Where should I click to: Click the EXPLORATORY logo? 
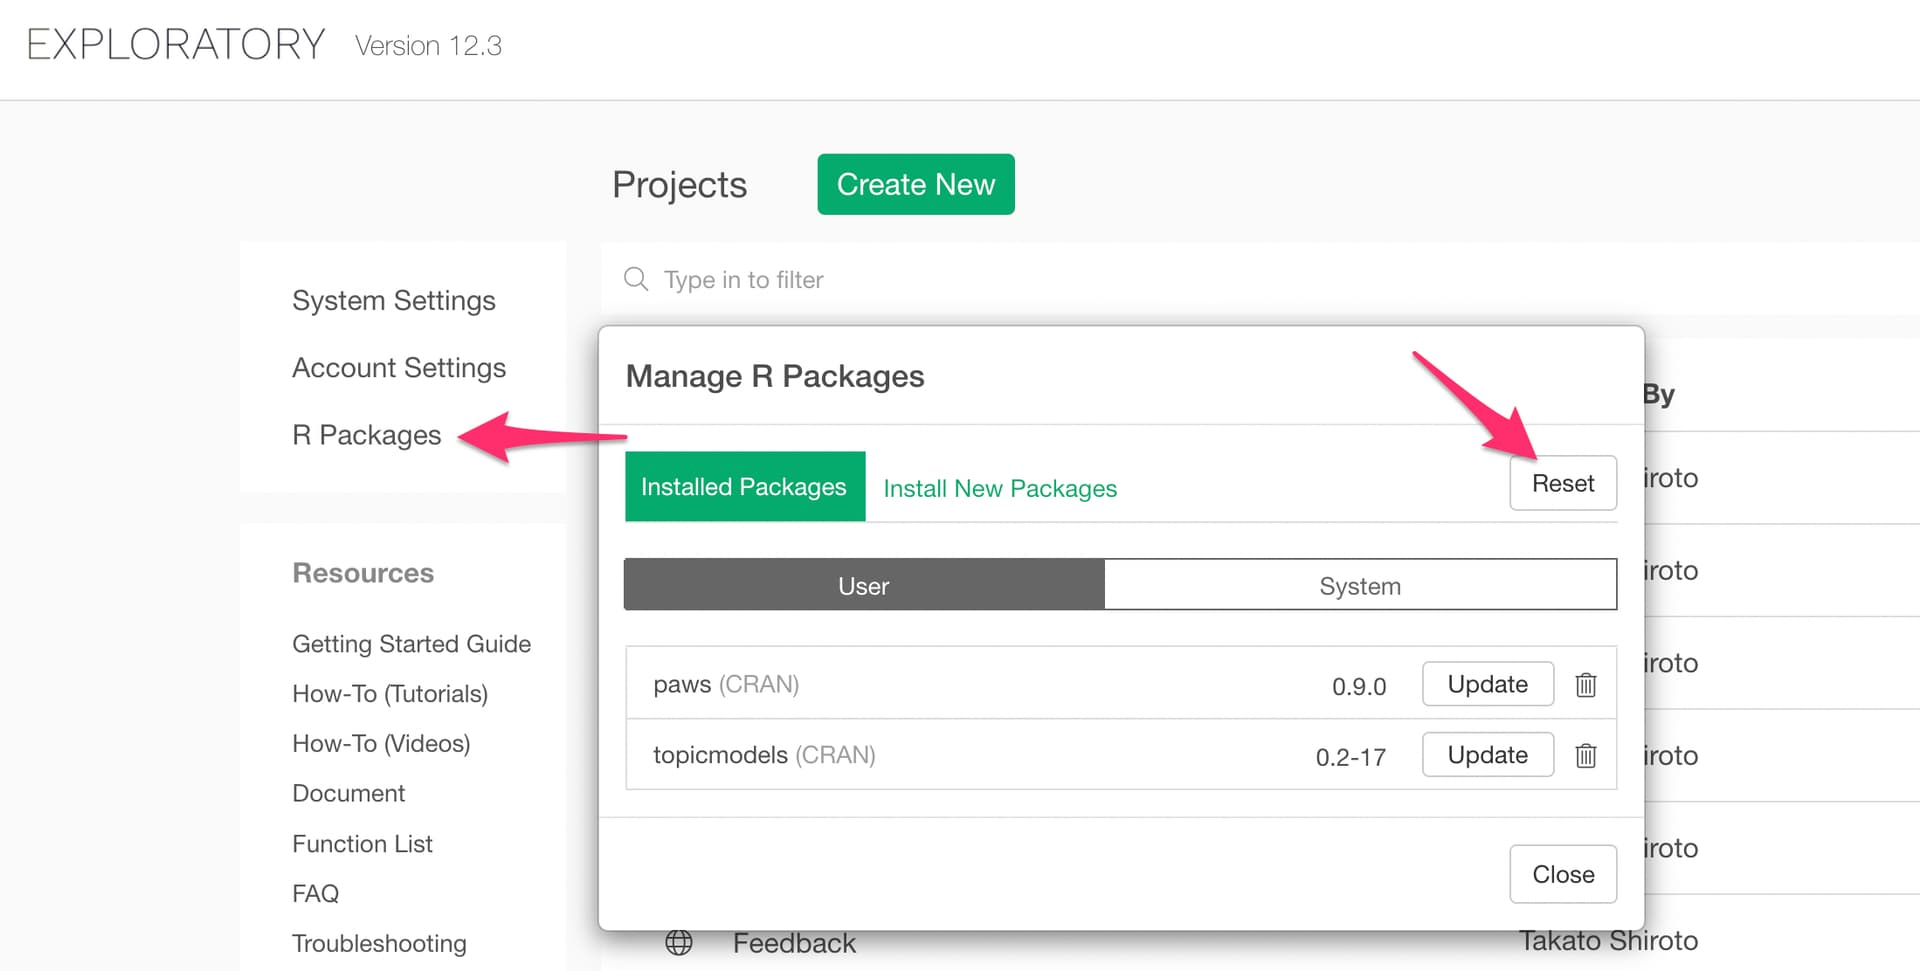[176, 45]
